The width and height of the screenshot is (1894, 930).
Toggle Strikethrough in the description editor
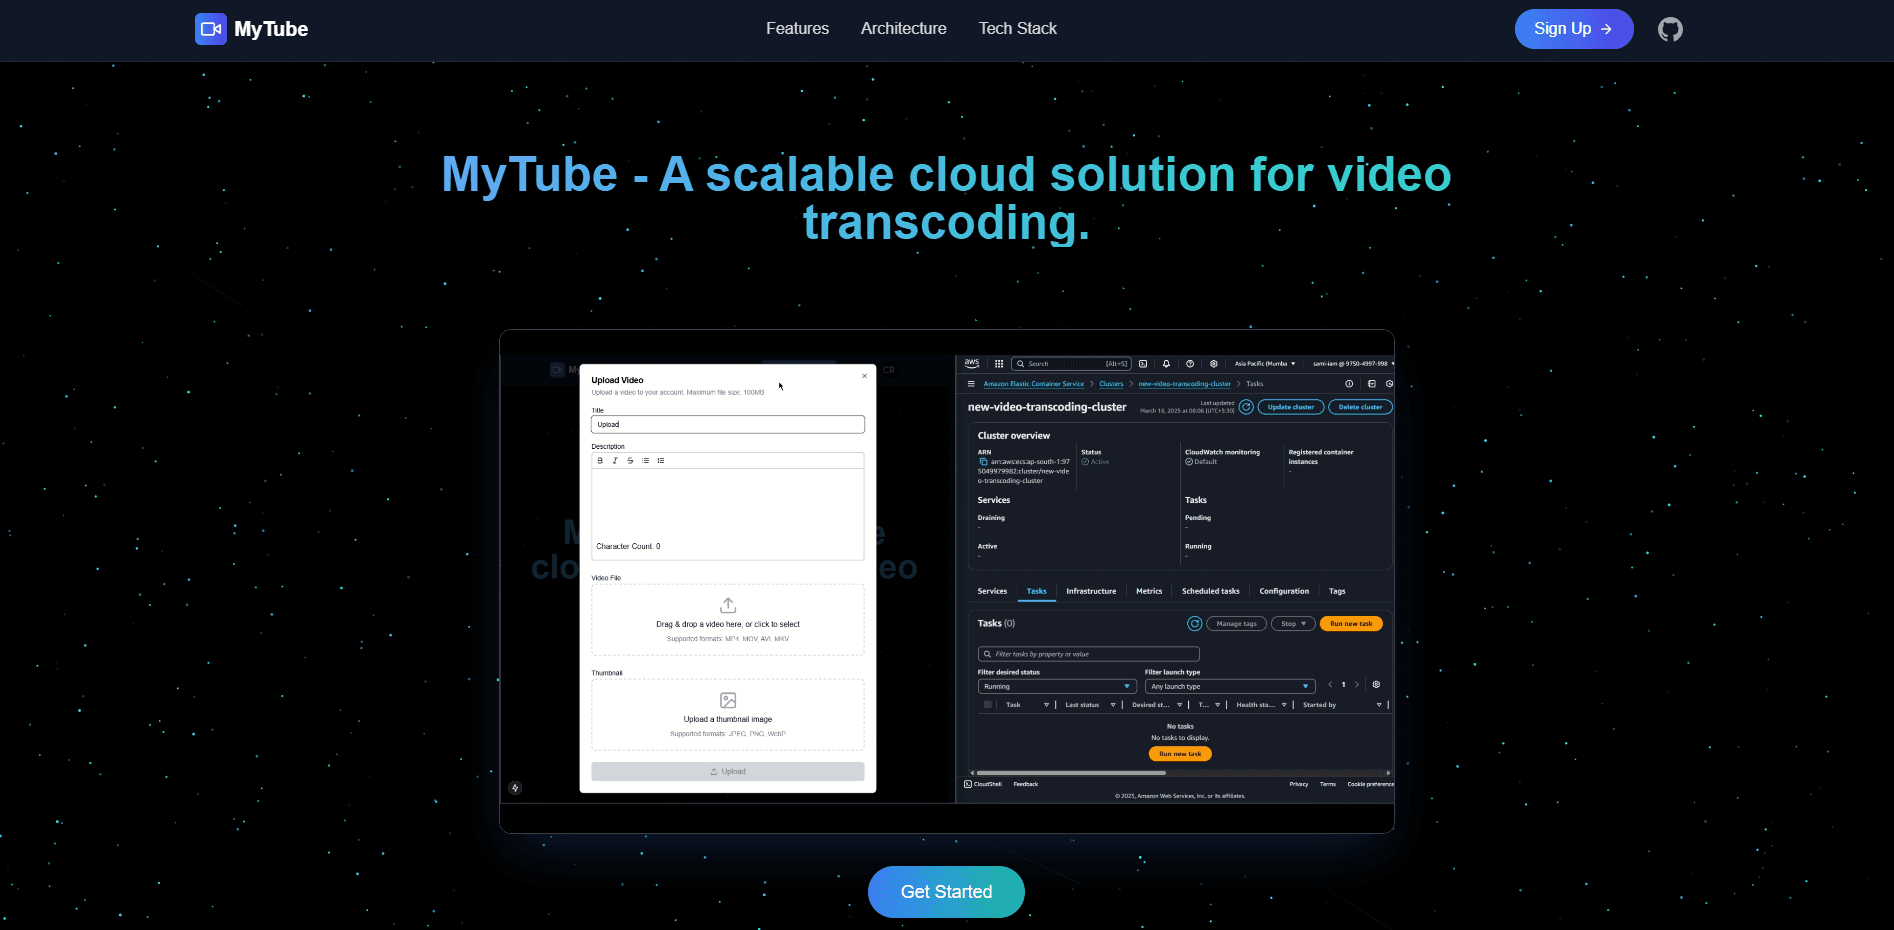pos(630,461)
